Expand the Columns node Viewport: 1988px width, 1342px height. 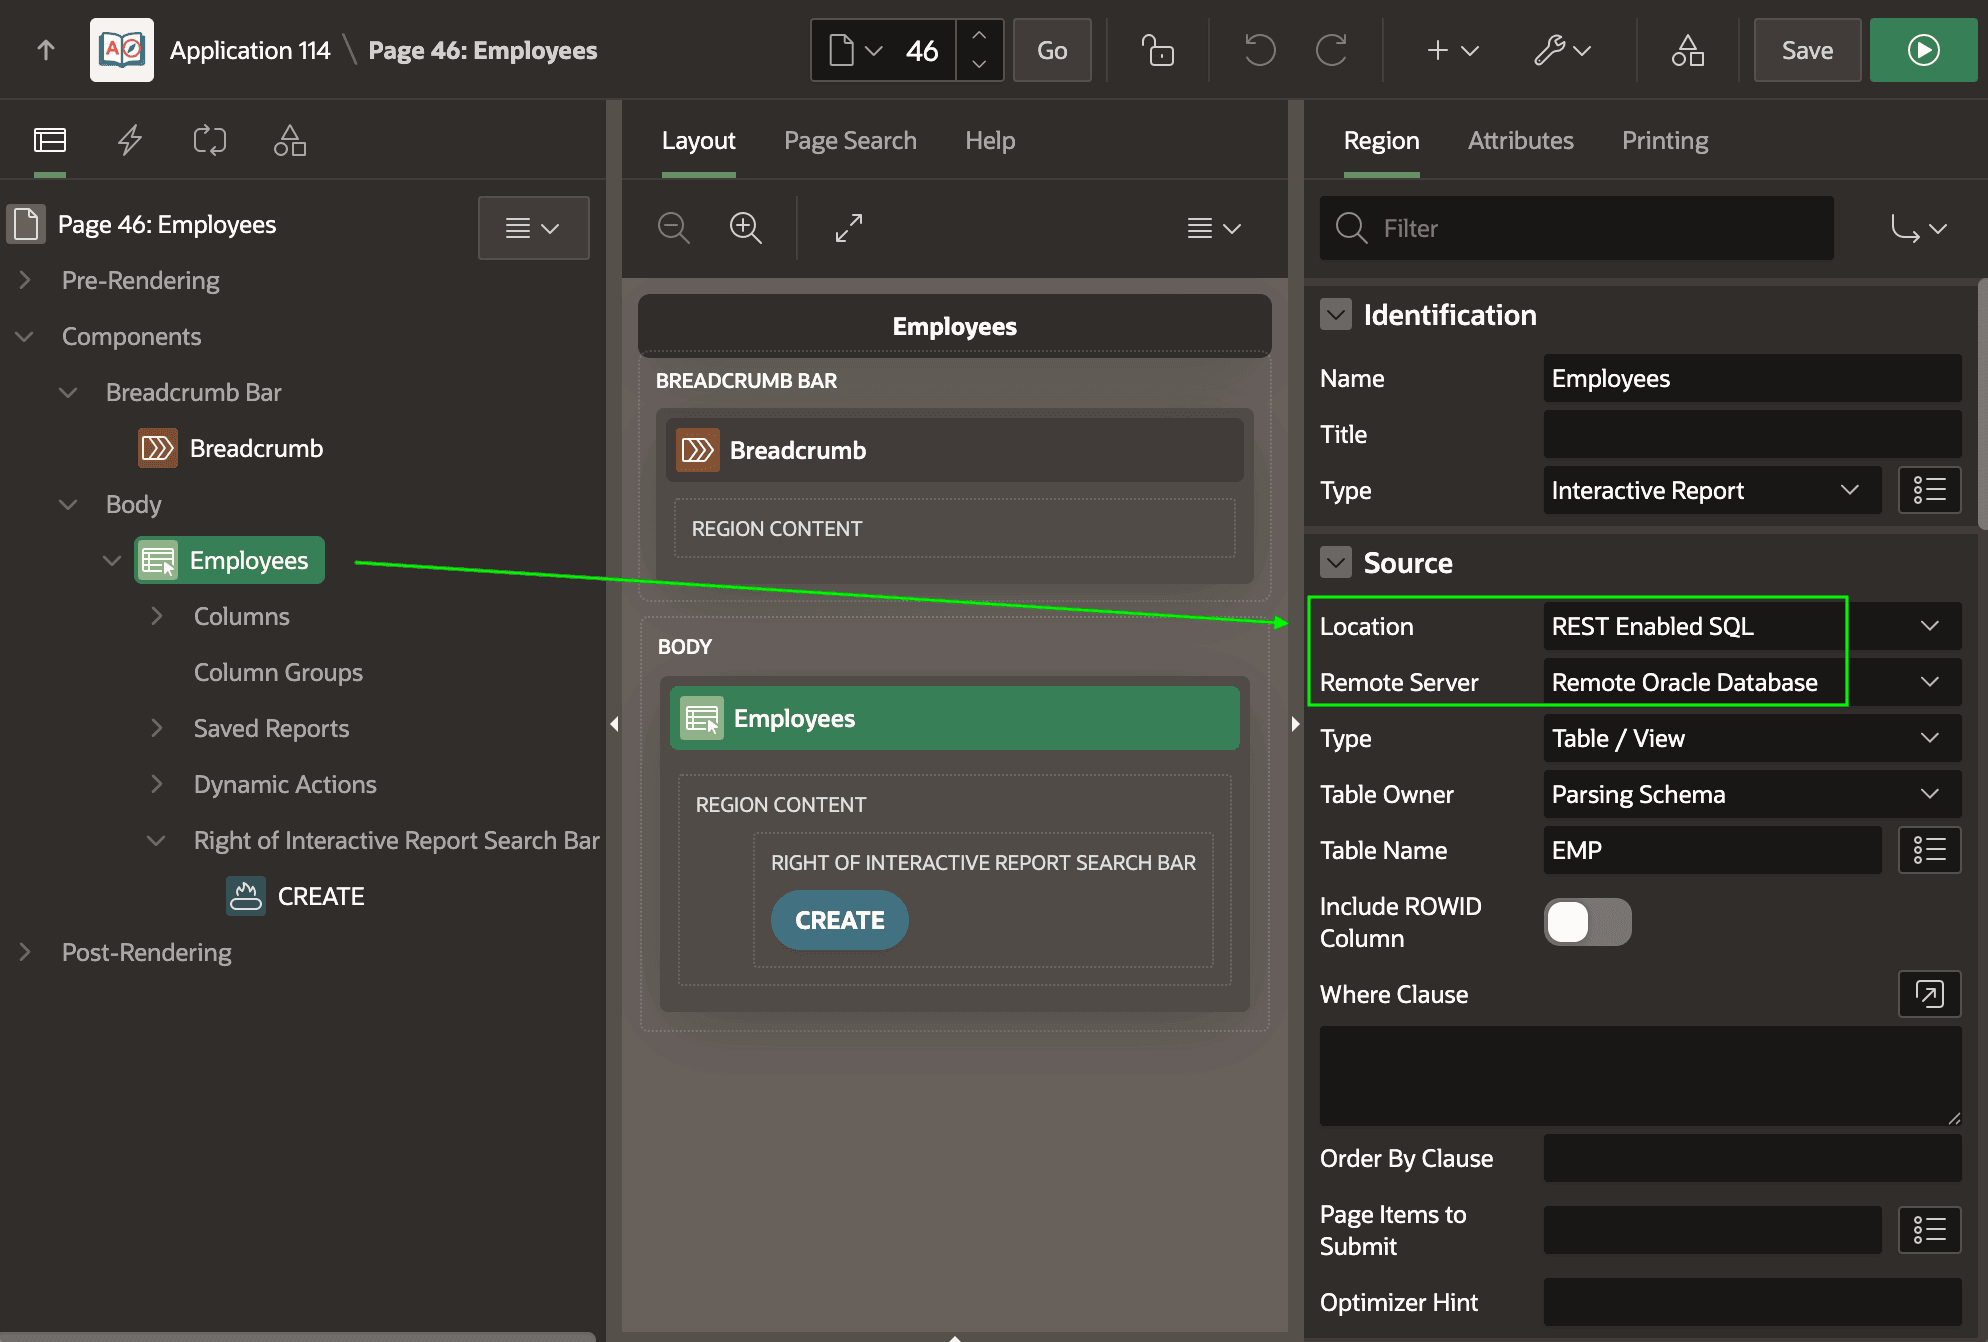click(x=157, y=616)
